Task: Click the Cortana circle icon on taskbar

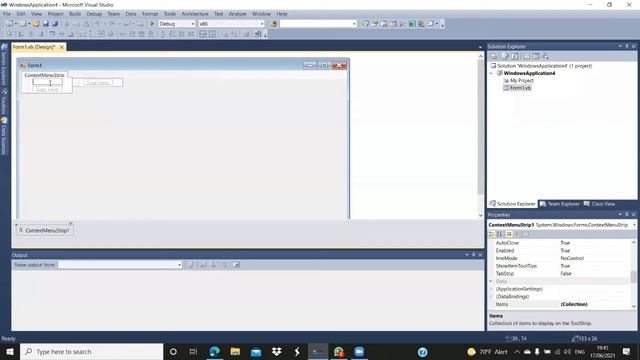Action: tap(173, 351)
